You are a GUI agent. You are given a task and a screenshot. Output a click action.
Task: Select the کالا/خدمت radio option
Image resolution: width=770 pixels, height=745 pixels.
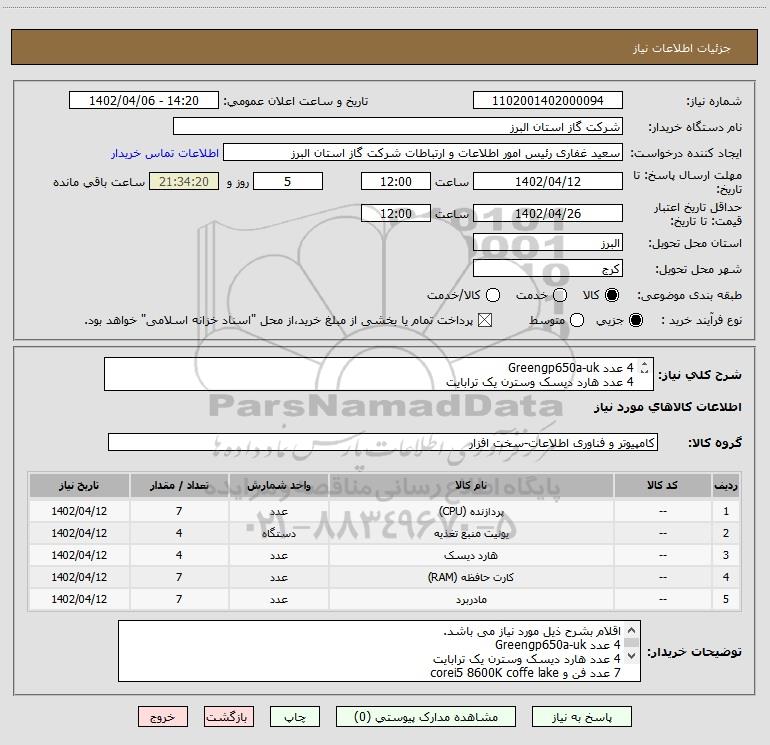[493, 295]
